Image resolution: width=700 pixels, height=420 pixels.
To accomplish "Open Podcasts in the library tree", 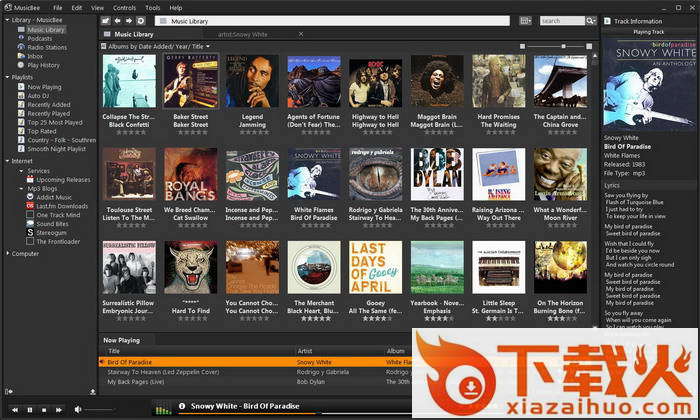I will coord(40,38).
